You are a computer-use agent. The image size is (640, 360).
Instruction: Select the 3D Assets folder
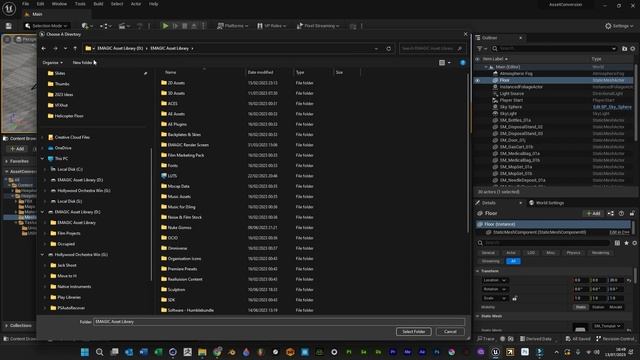176,93
